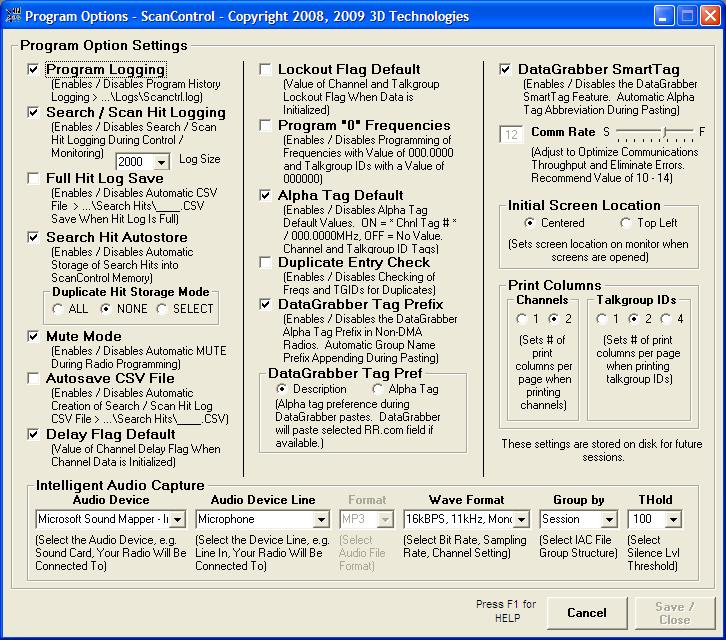This screenshot has height=640, width=726.
Task: Choose Alpha Tag for DataGrabber Tag Pref
Action: (x=377, y=389)
